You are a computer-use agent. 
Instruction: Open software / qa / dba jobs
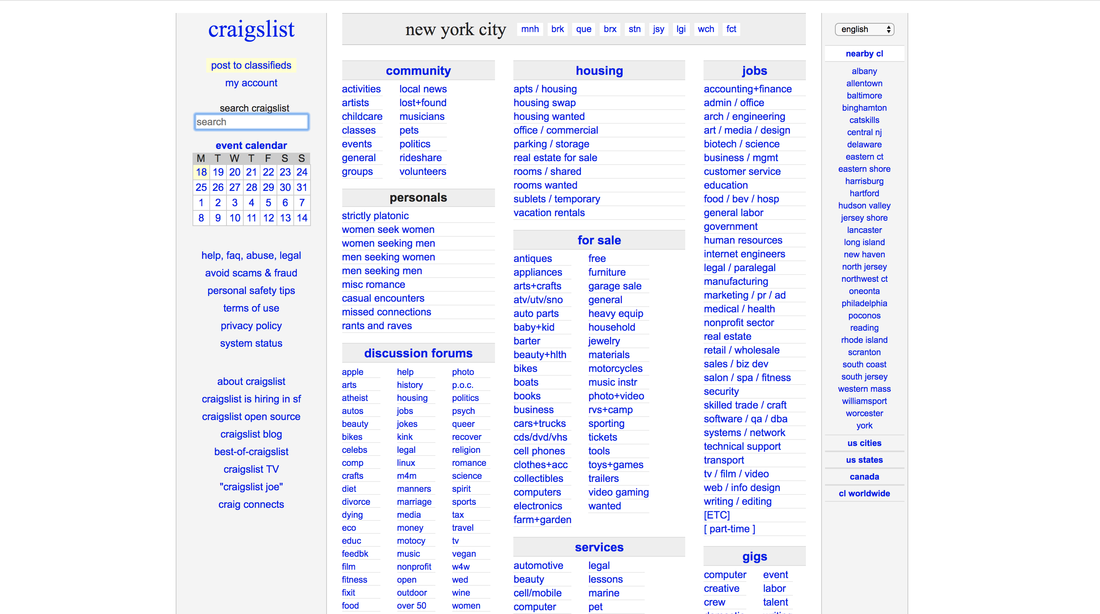click(x=745, y=419)
